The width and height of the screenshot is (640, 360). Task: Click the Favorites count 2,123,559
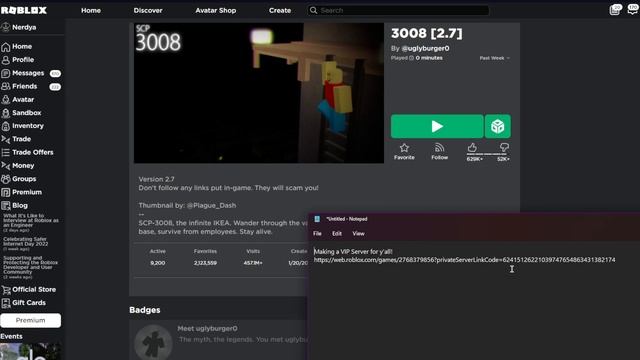click(x=205, y=263)
